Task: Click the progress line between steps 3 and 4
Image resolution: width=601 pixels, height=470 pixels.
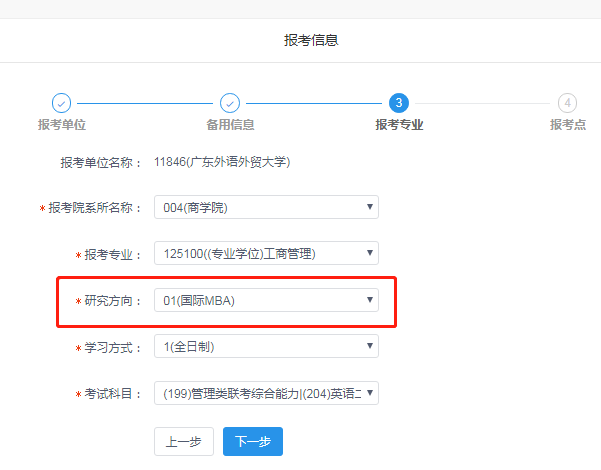Action: point(483,103)
